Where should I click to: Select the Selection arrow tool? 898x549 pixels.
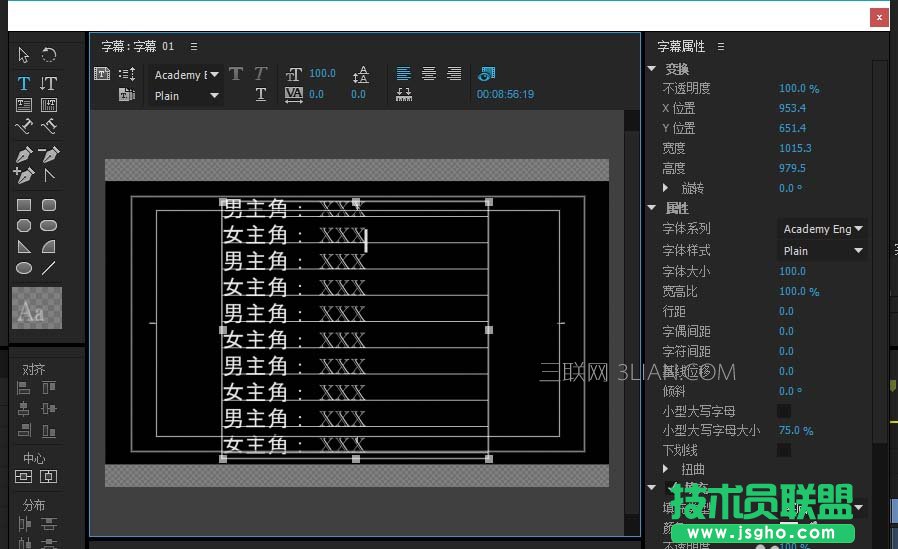click(23, 55)
